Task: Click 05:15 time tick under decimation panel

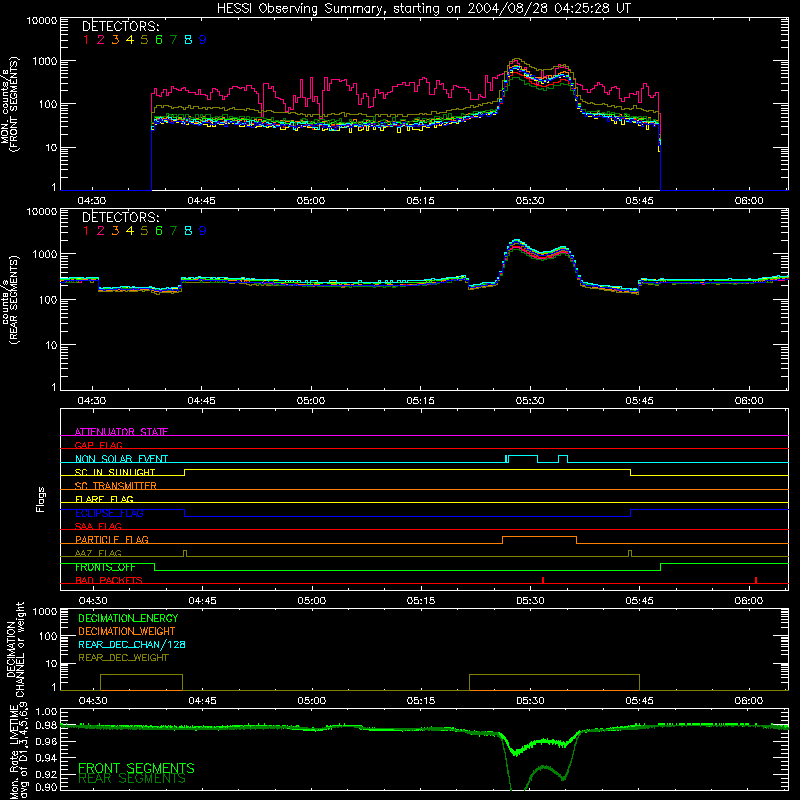Action: [x=421, y=701]
